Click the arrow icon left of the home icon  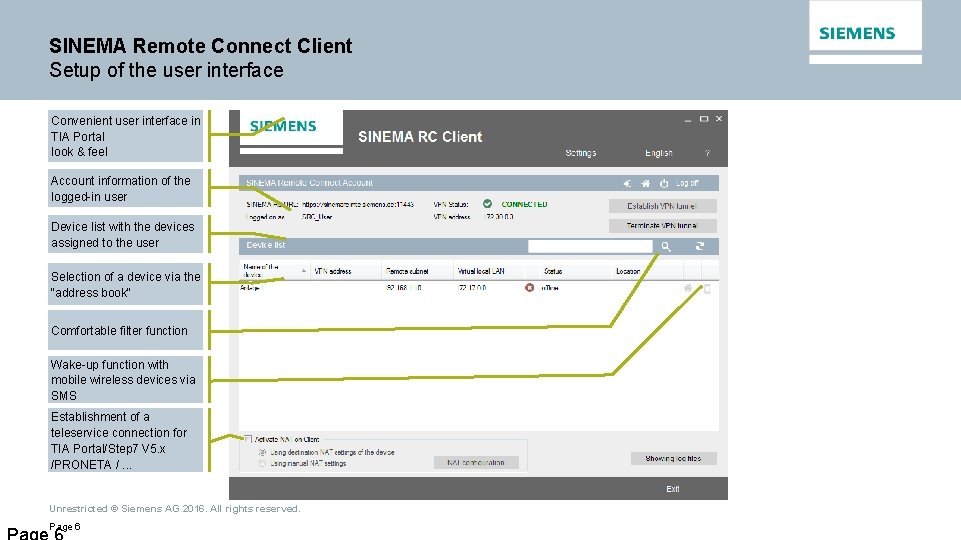pos(627,183)
